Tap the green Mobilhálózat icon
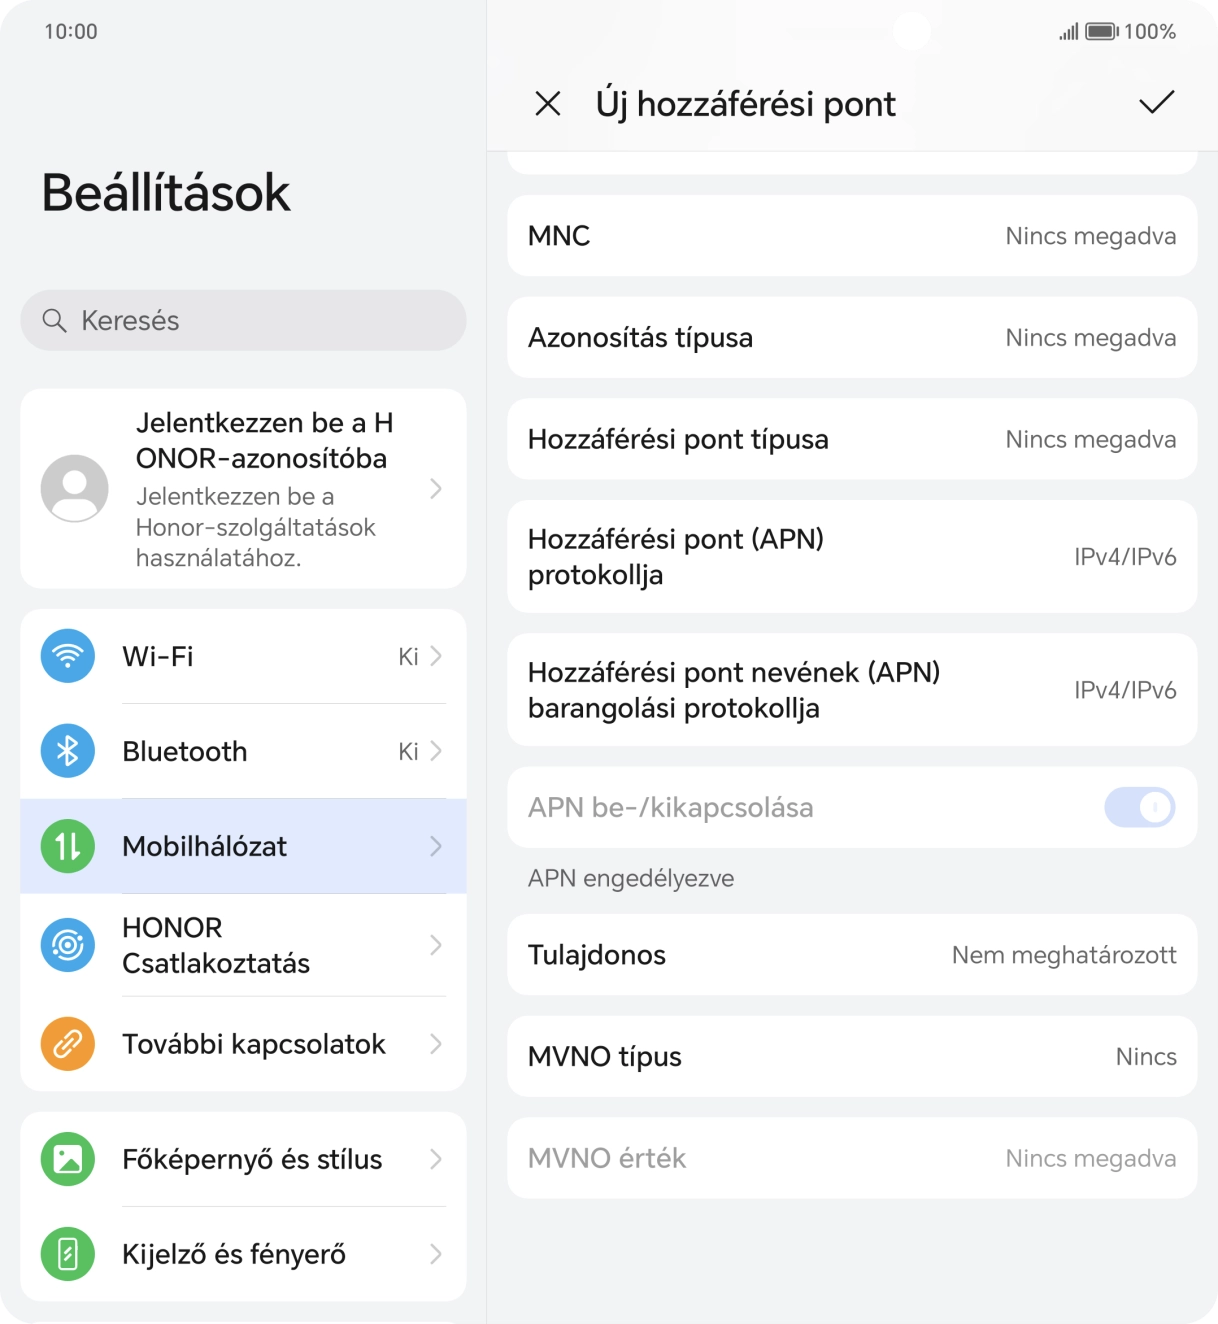The image size is (1218, 1324). coord(68,846)
